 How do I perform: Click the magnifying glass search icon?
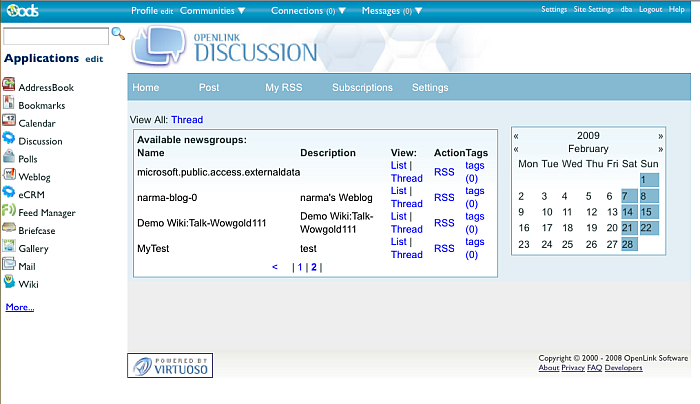(x=118, y=35)
